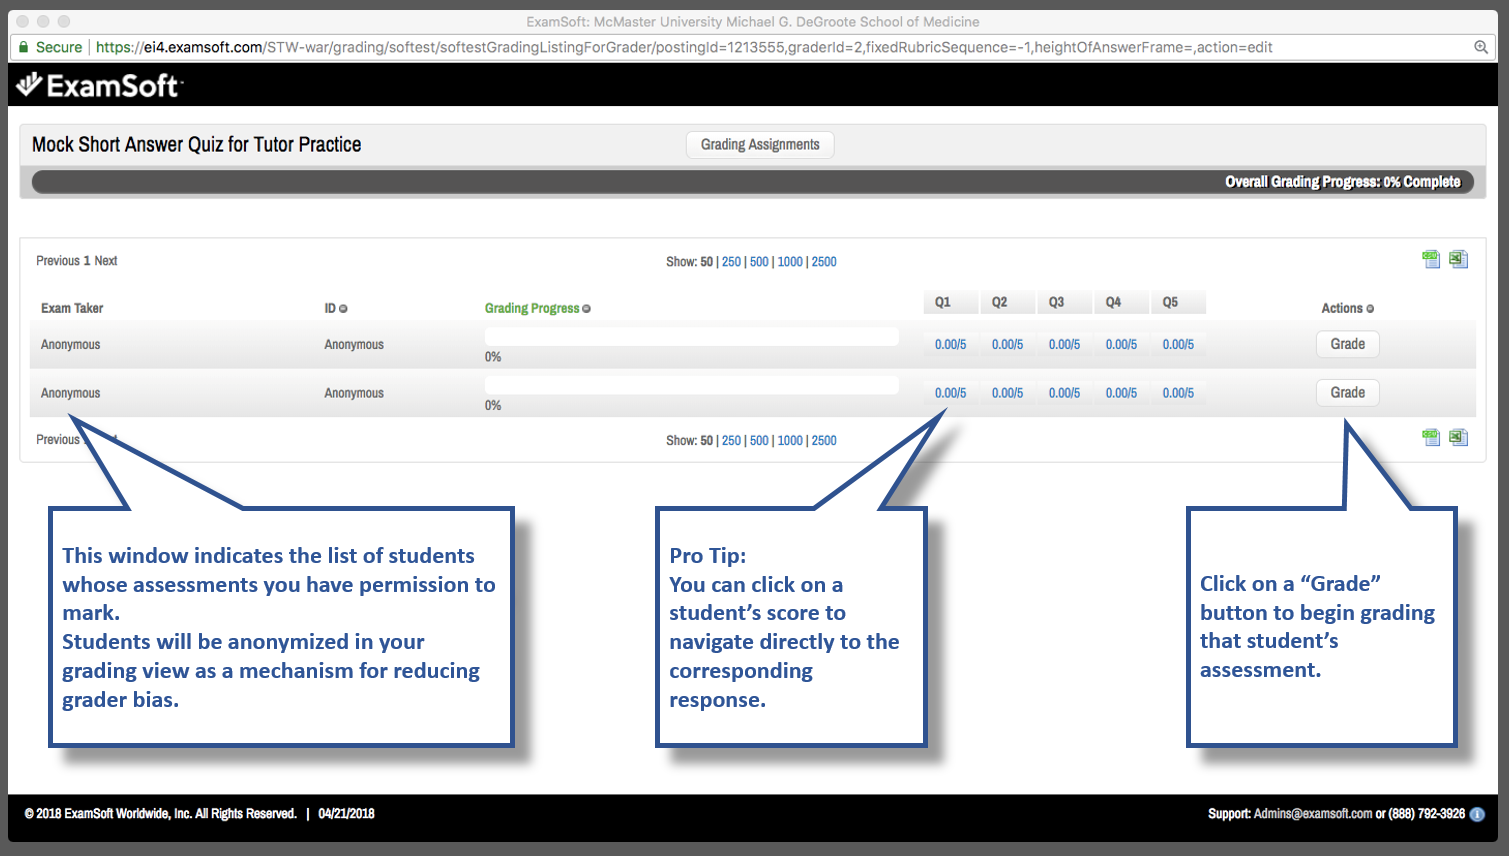Show 1000 entries using the top pager

click(790, 262)
